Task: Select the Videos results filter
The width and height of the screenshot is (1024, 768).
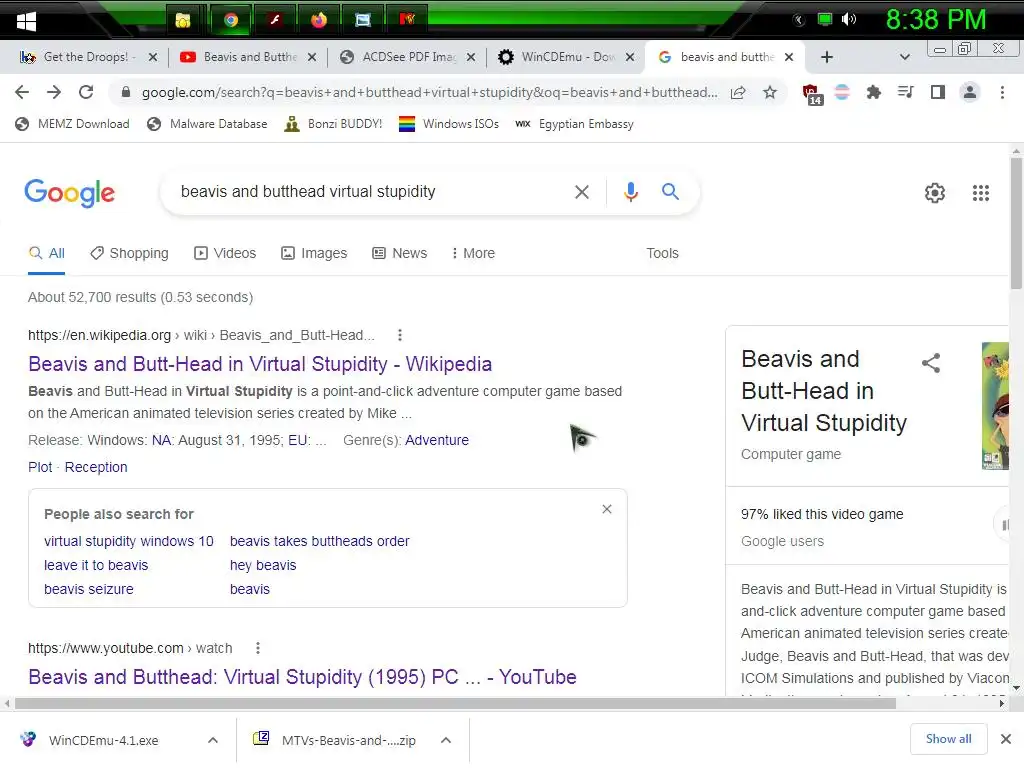Action: [225, 253]
